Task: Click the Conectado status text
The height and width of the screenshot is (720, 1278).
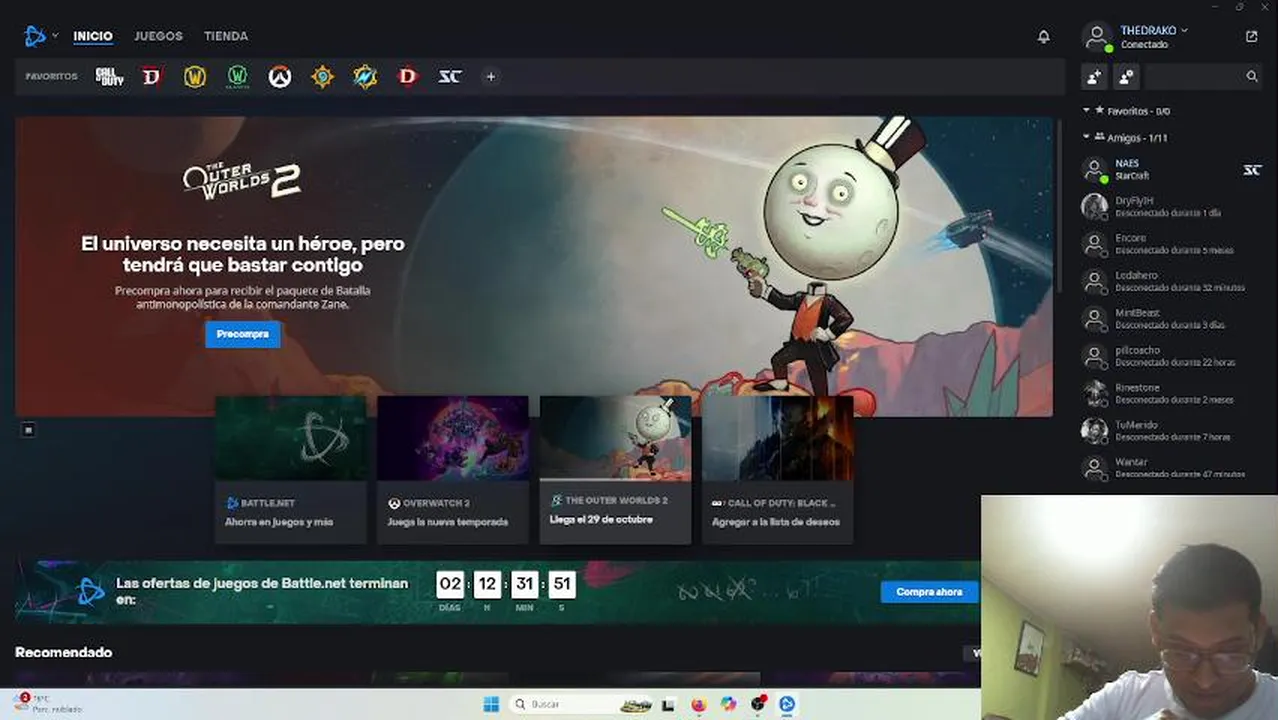Action: (x=1143, y=45)
